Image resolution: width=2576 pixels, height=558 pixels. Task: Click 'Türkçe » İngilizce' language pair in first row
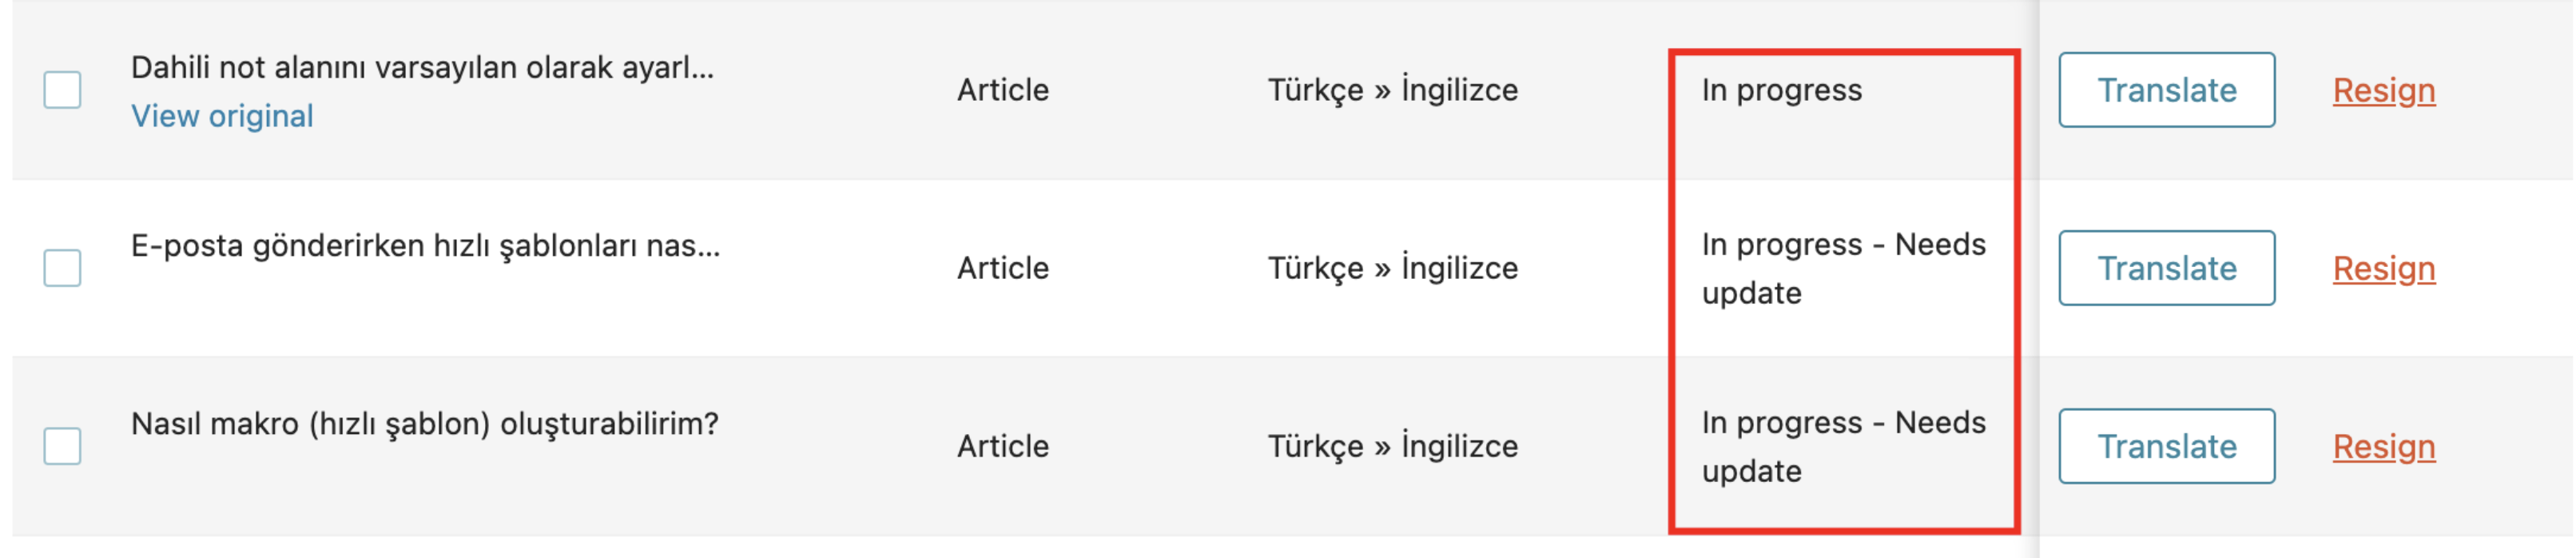[1393, 90]
